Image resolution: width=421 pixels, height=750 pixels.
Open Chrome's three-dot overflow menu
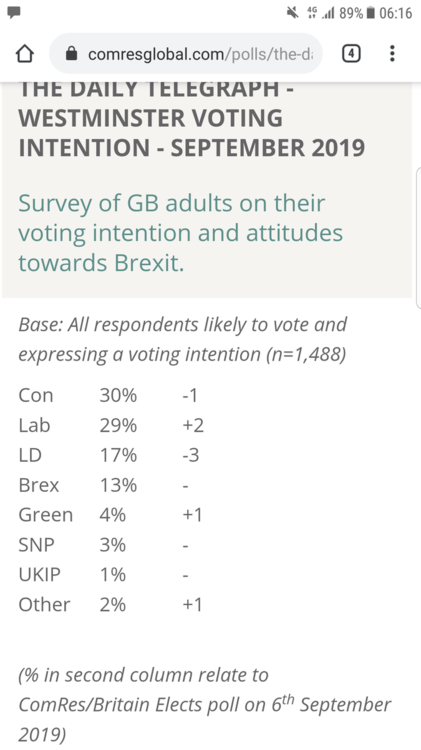click(392, 54)
